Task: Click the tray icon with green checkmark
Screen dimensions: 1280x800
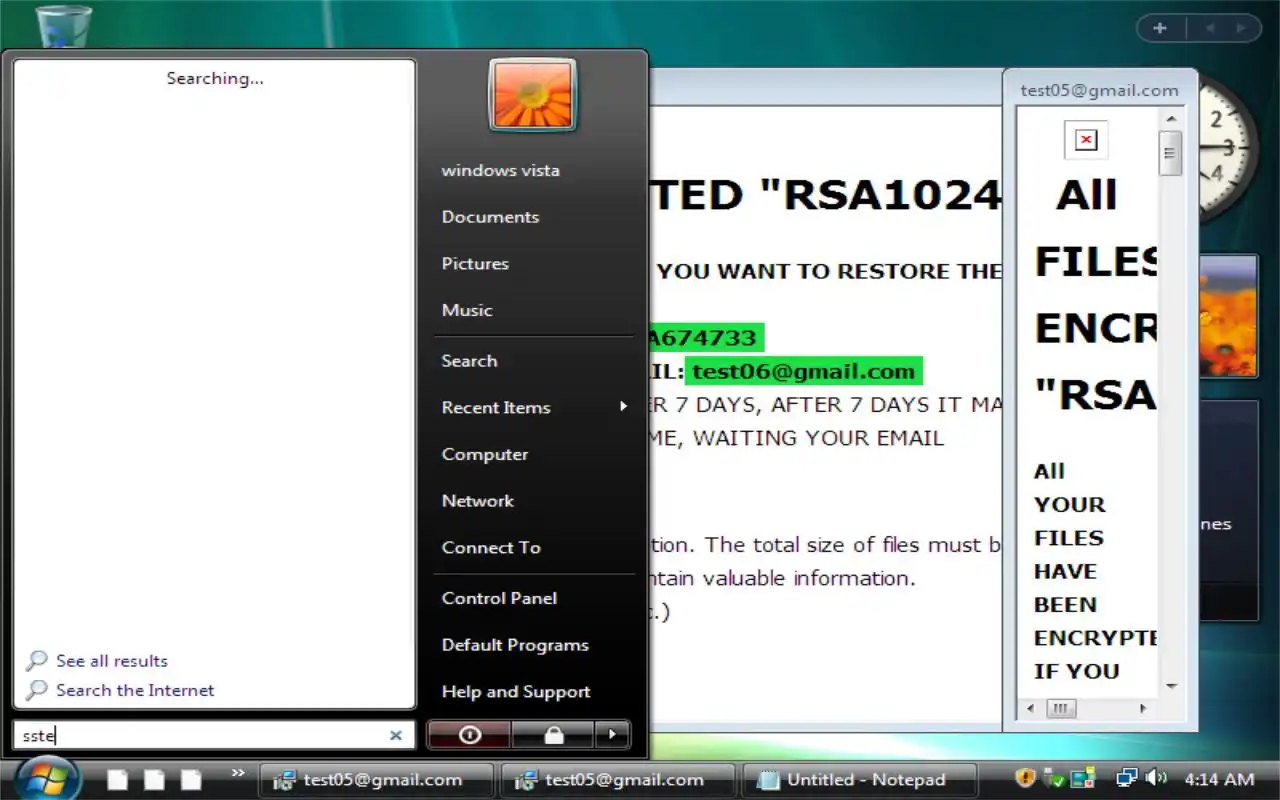Action: 1053,777
